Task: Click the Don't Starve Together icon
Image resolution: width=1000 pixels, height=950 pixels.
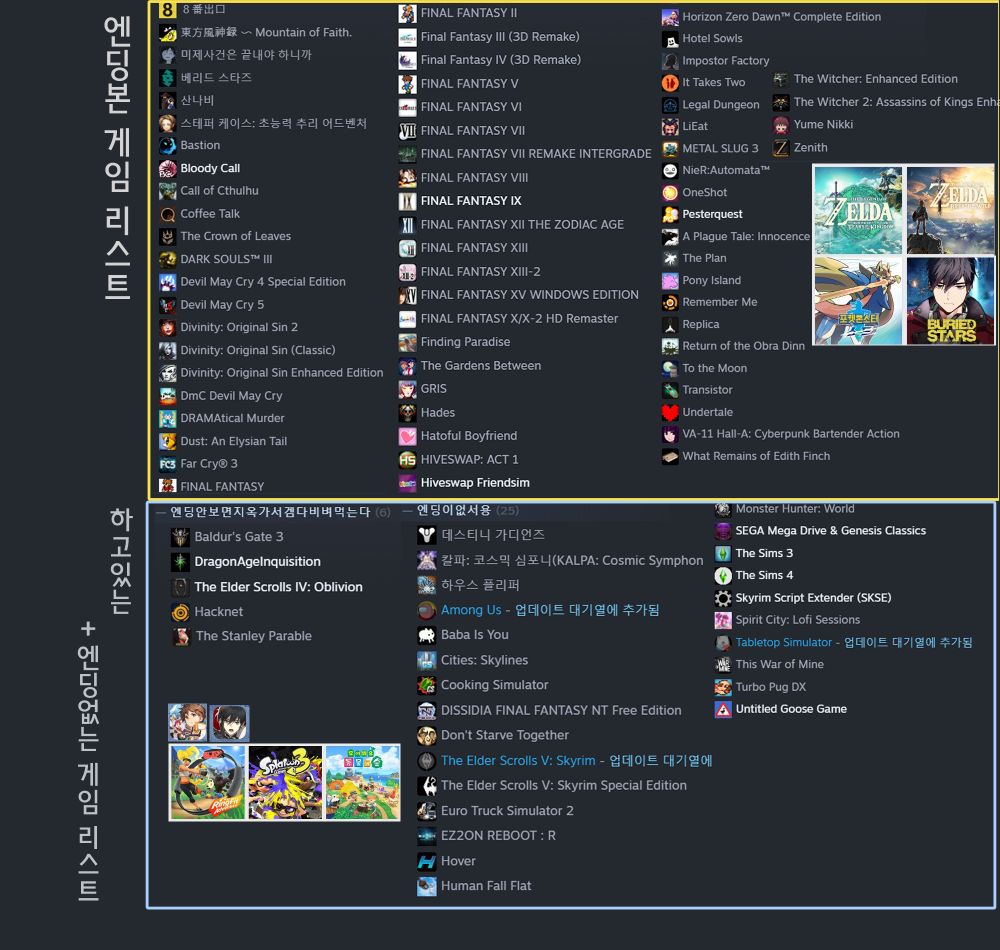Action: (426, 736)
